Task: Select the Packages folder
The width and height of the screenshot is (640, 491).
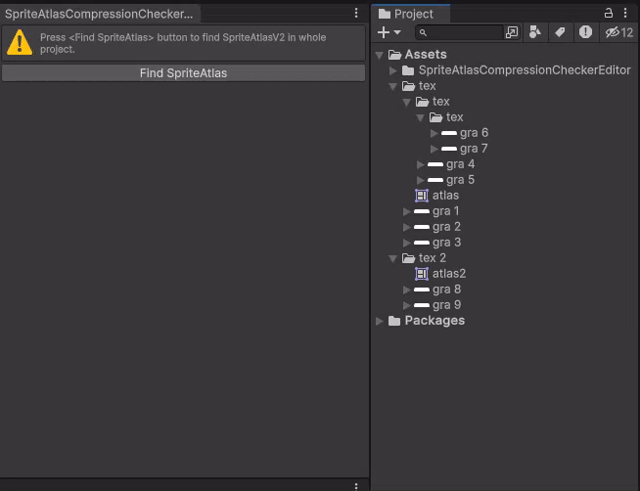Action: [x=435, y=320]
